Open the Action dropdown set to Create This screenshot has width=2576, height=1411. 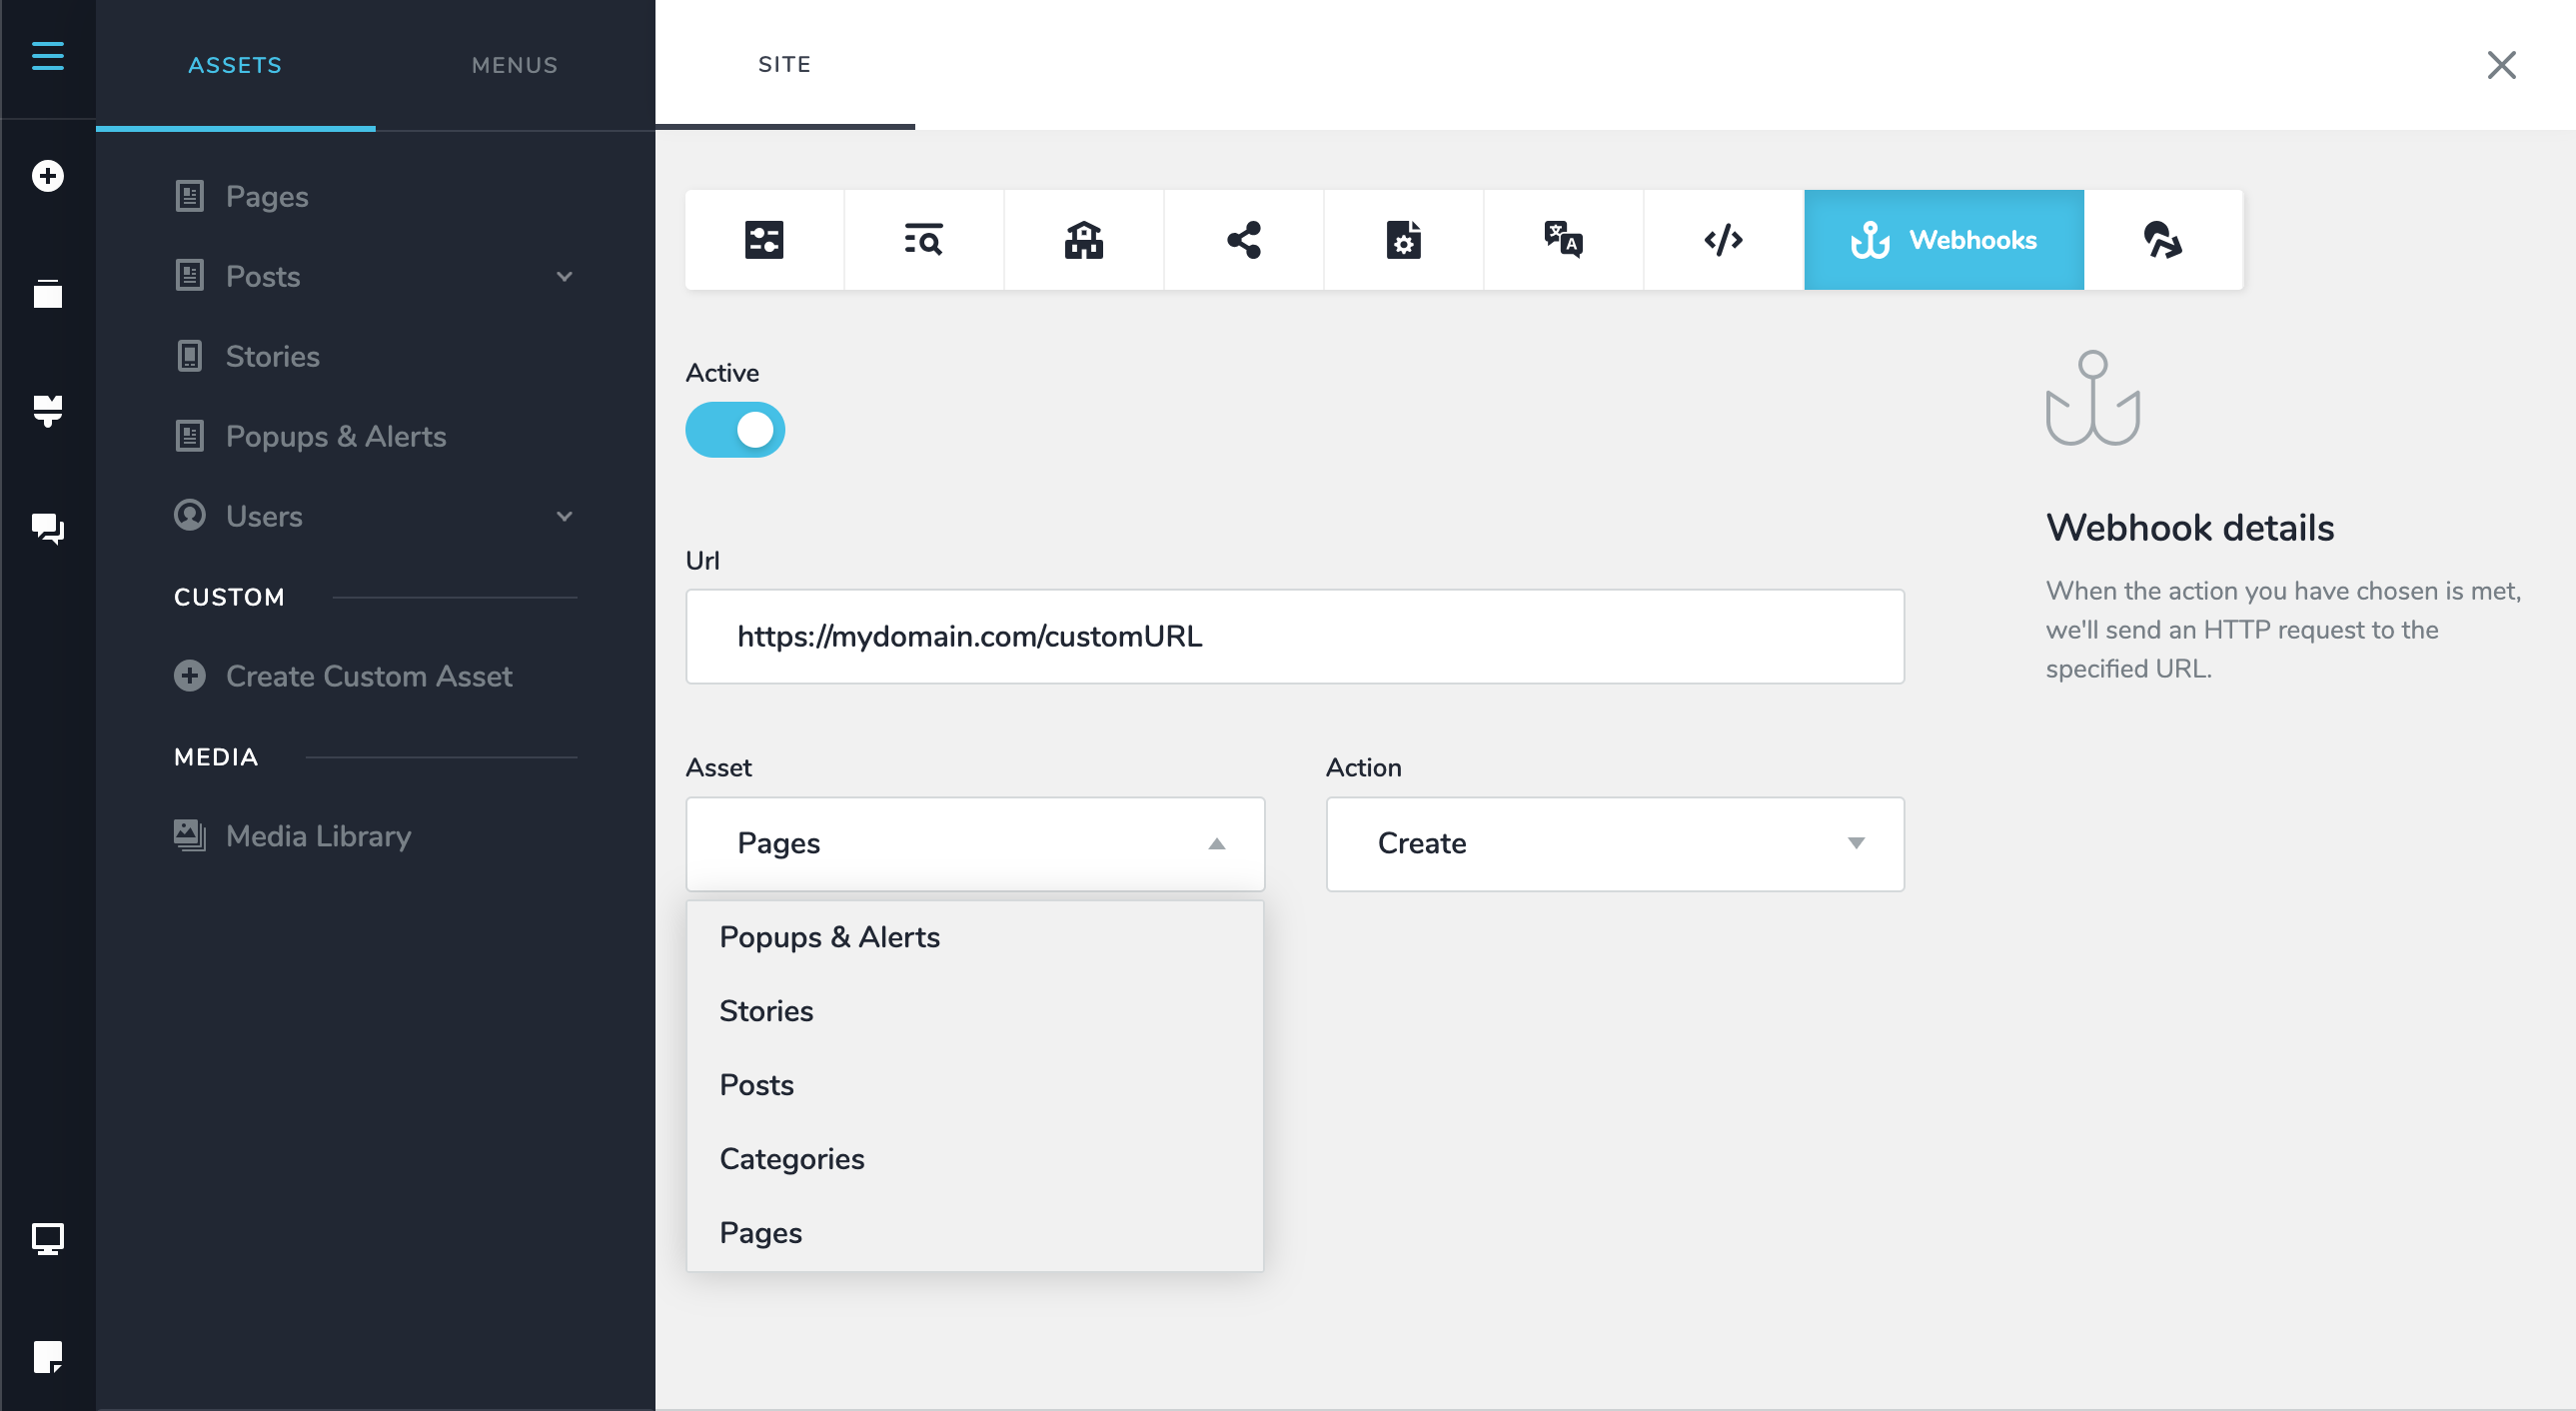1614,843
